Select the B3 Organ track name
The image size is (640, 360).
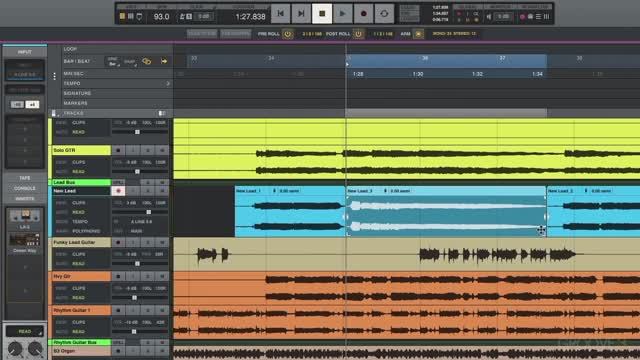81,351
